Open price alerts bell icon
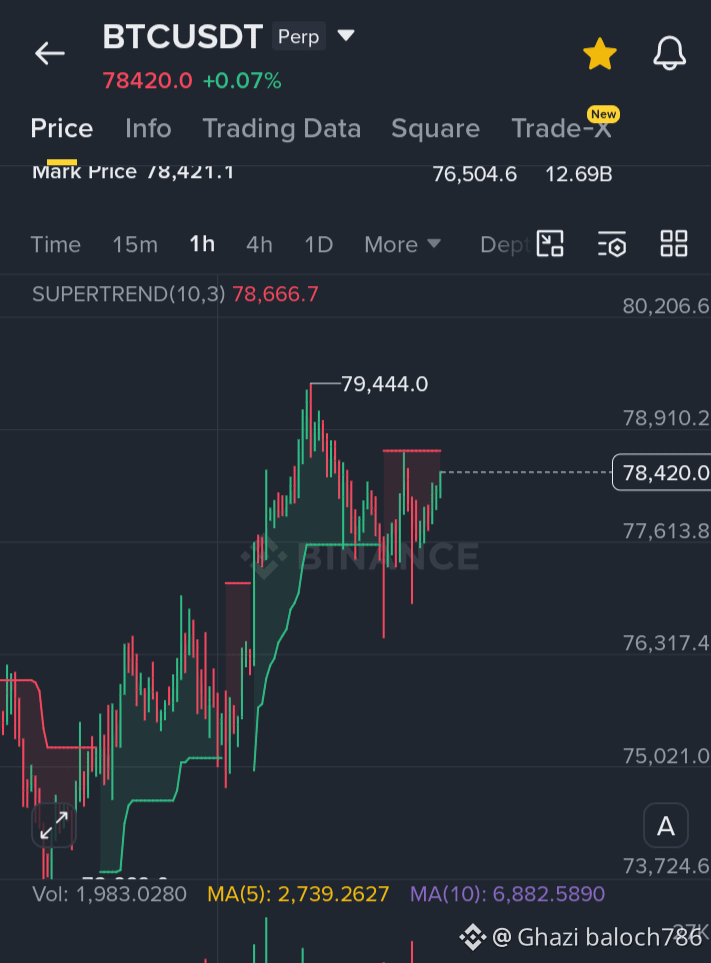This screenshot has width=711, height=963. [669, 53]
